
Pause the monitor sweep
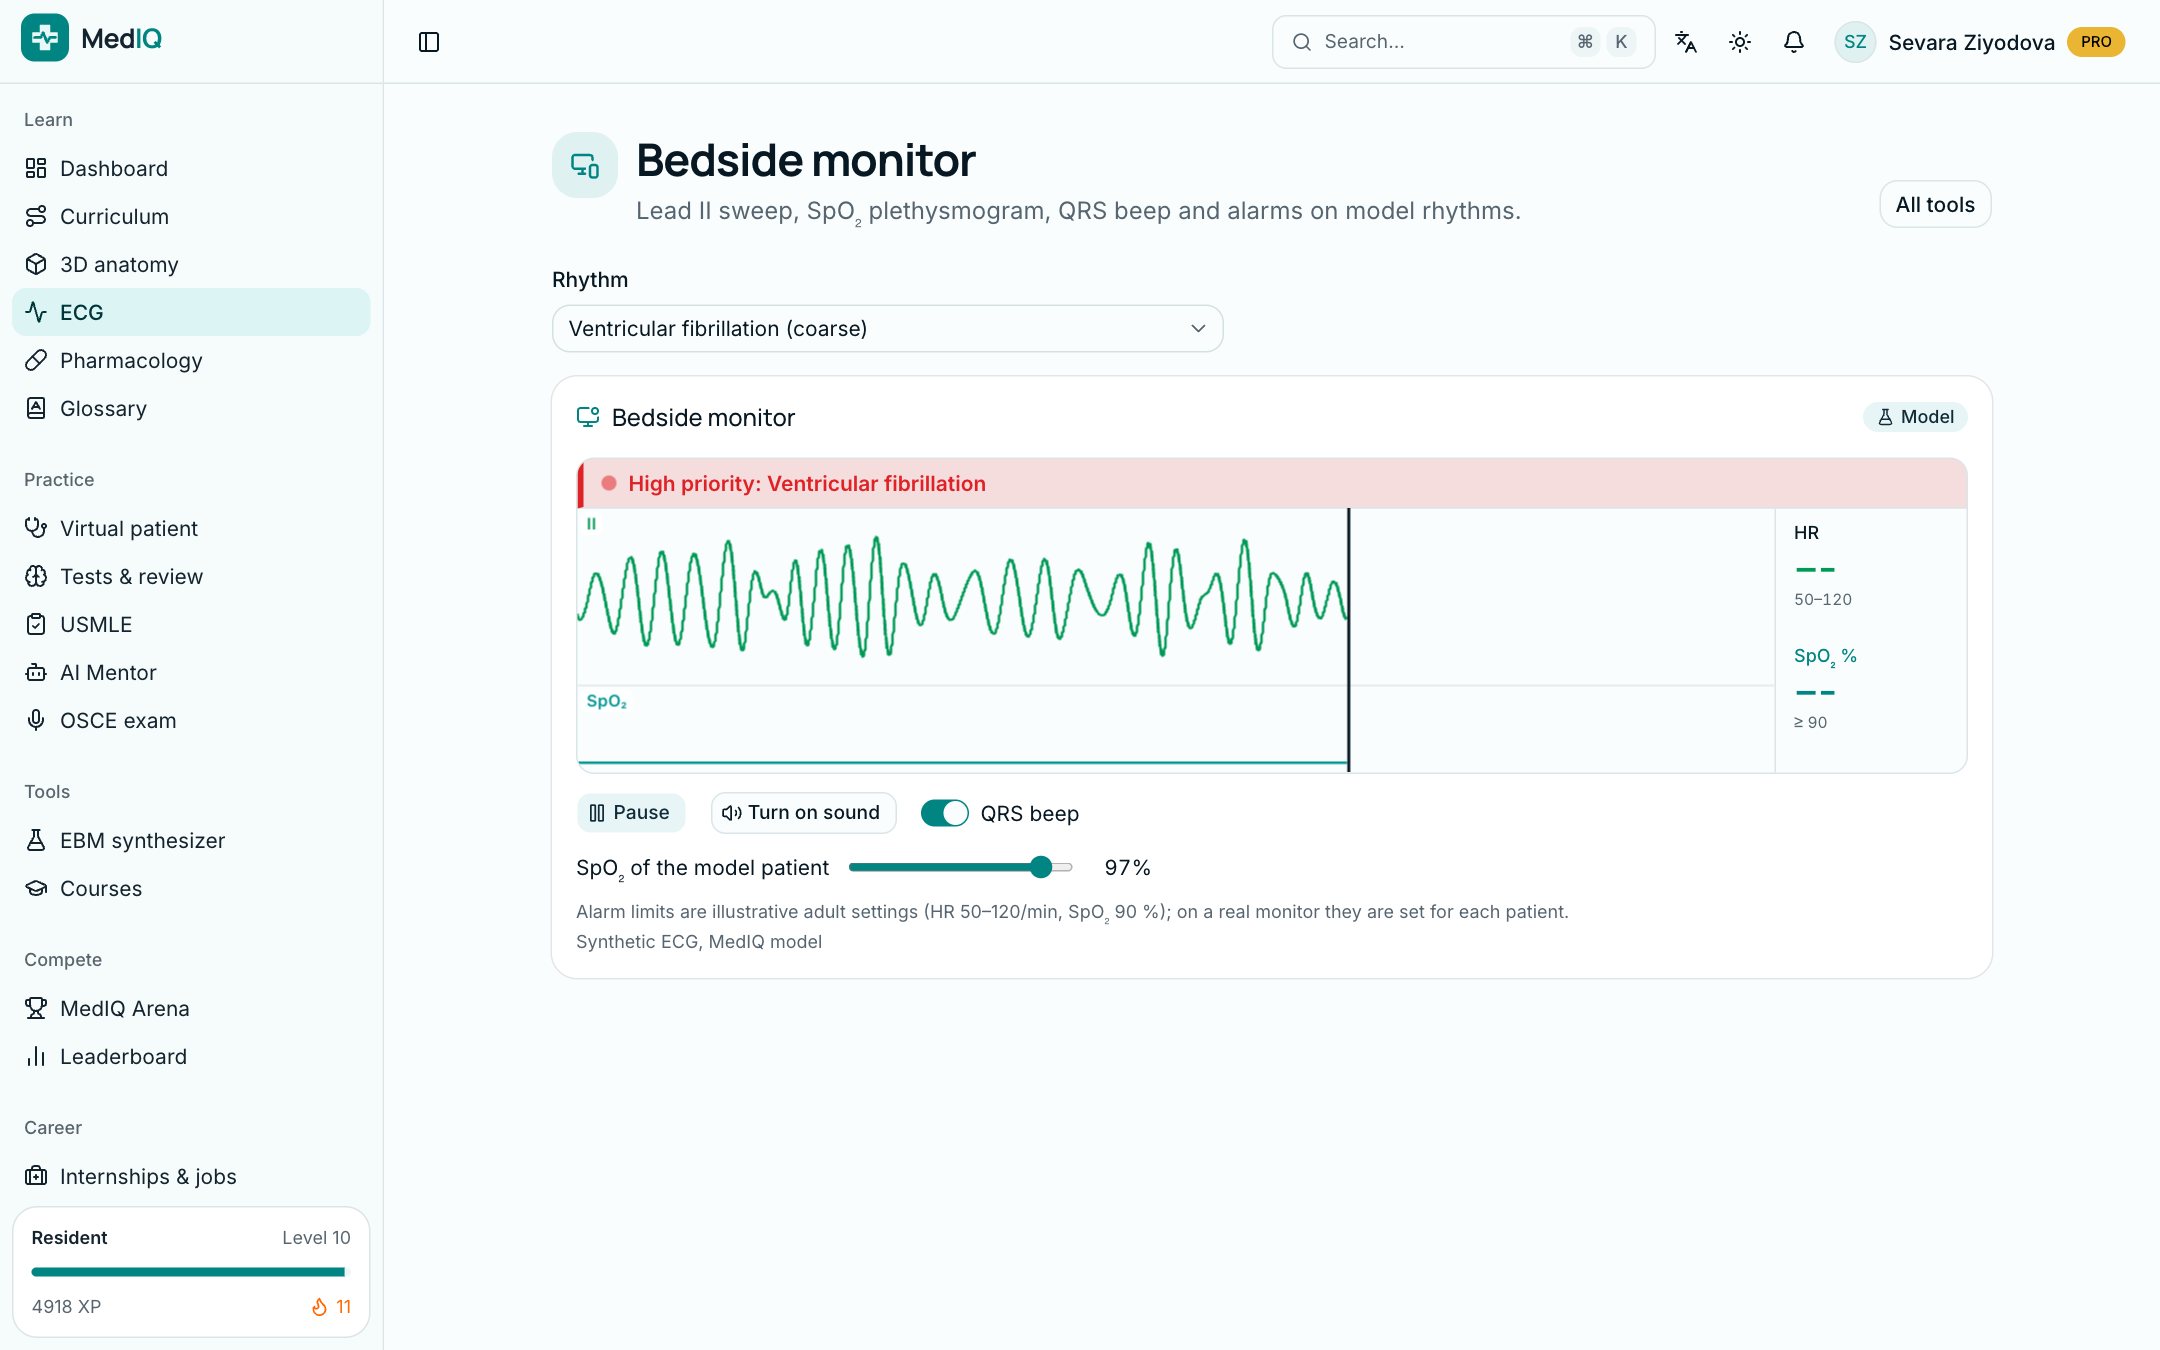630,813
